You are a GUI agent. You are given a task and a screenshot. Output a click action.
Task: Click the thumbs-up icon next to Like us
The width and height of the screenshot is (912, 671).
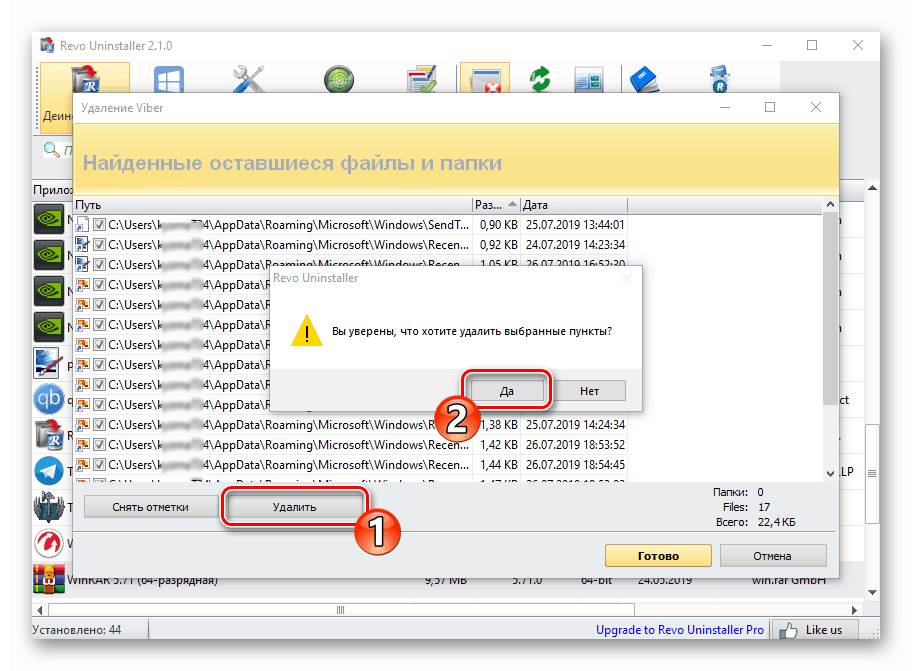[x=789, y=630]
